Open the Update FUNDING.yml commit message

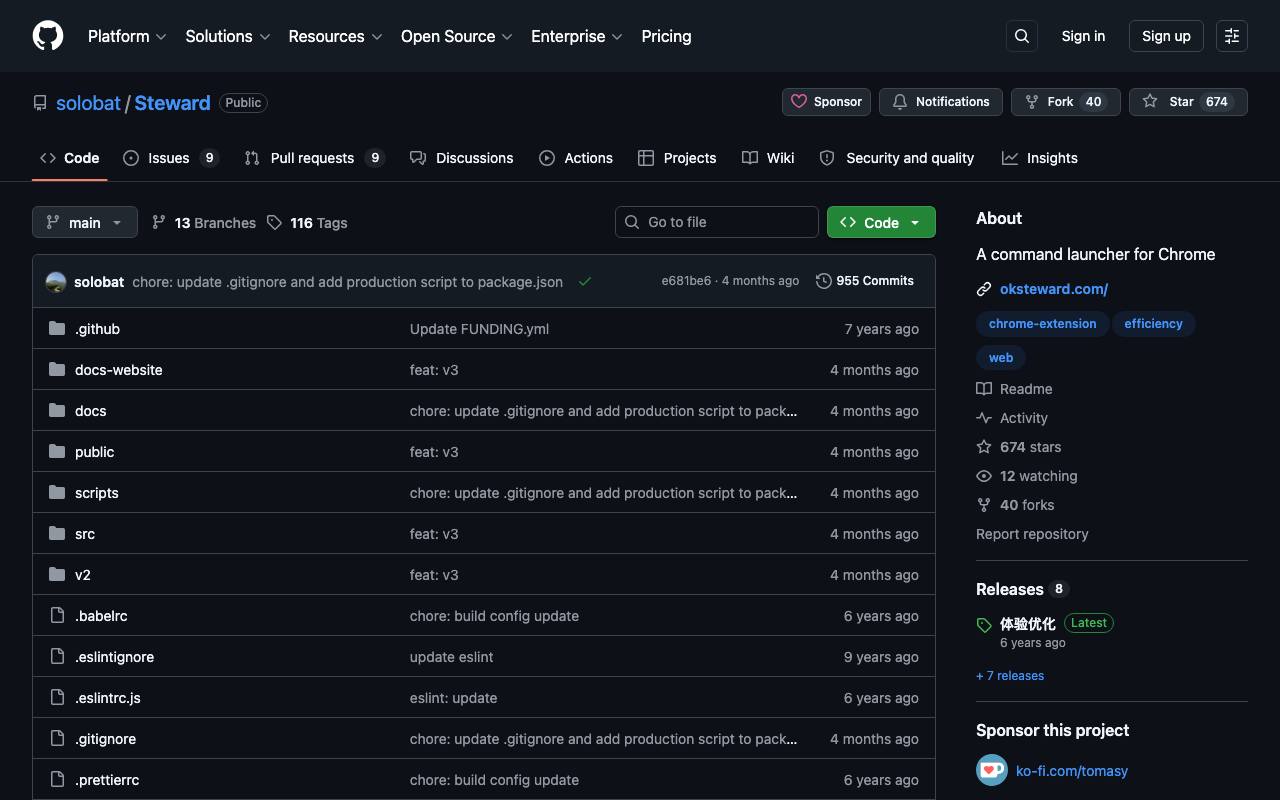[x=479, y=329]
